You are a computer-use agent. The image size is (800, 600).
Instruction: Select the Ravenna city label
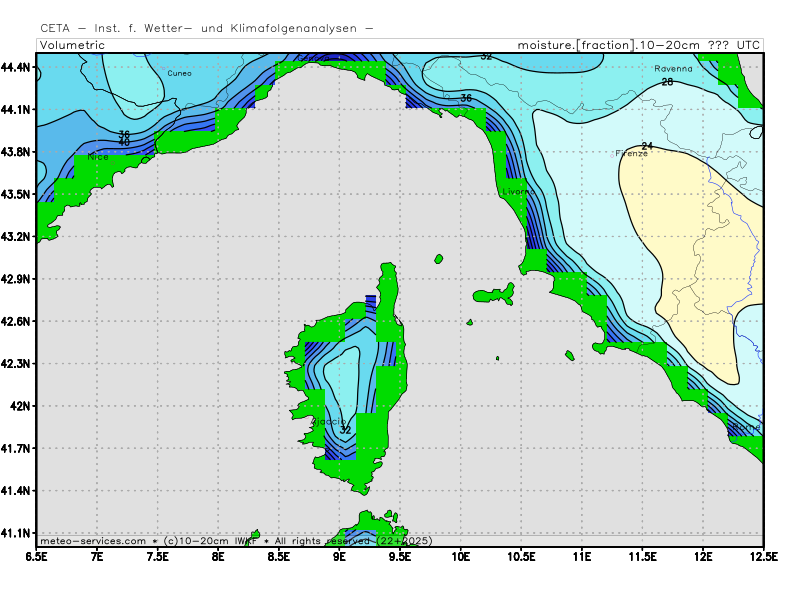[x=673, y=69]
